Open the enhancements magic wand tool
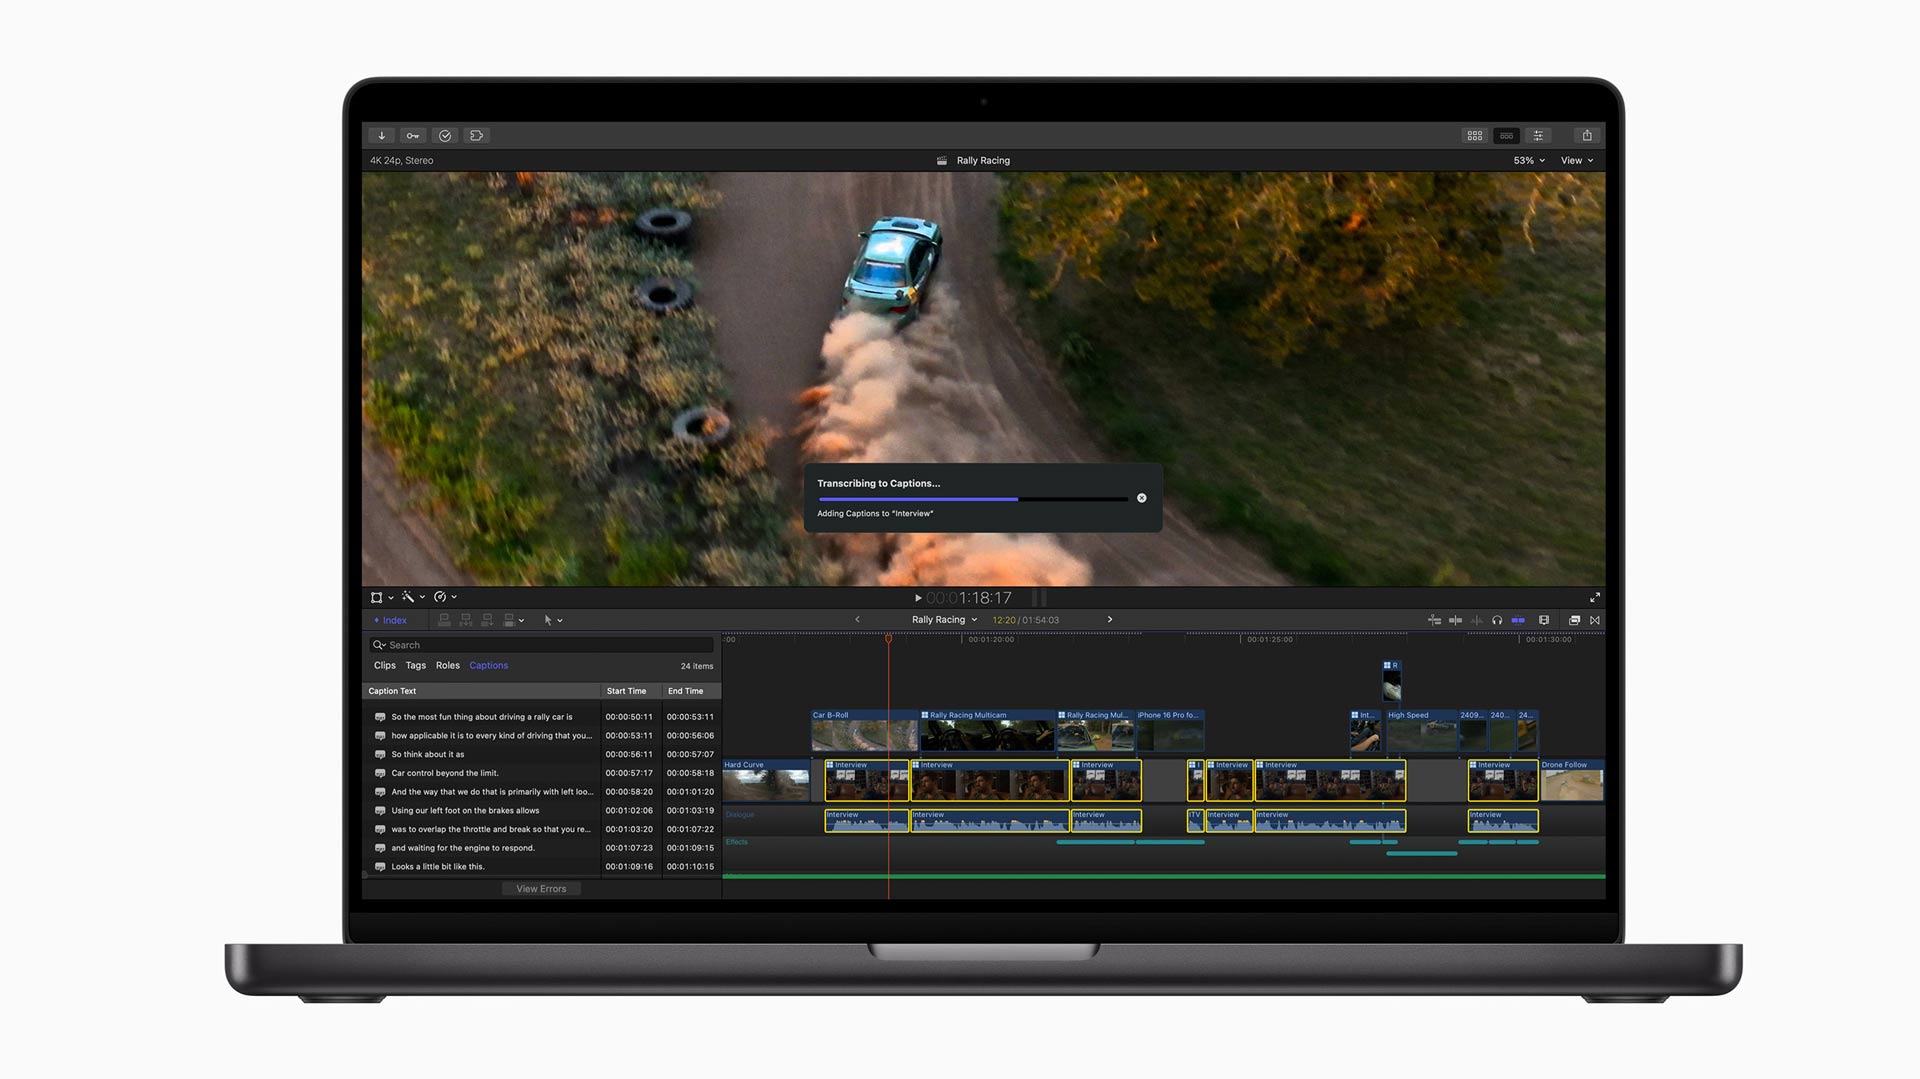This screenshot has height=1079, width=1920. (x=410, y=597)
